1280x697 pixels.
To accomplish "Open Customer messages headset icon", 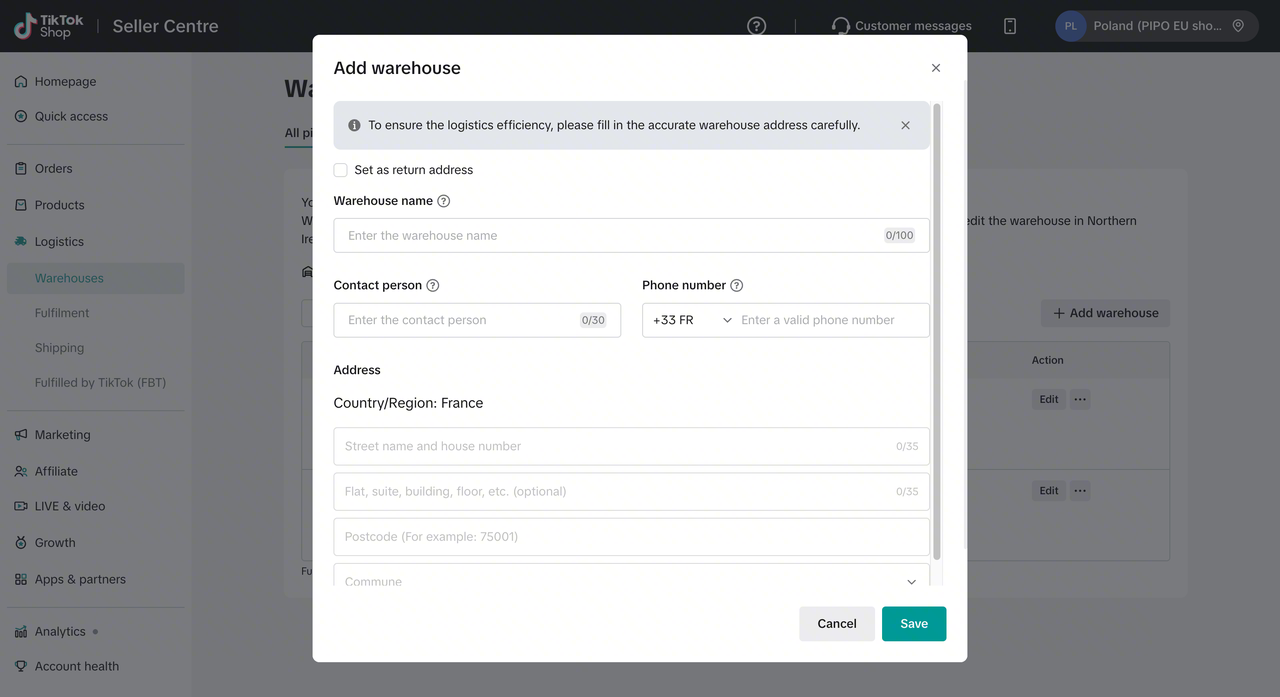I will click(841, 26).
